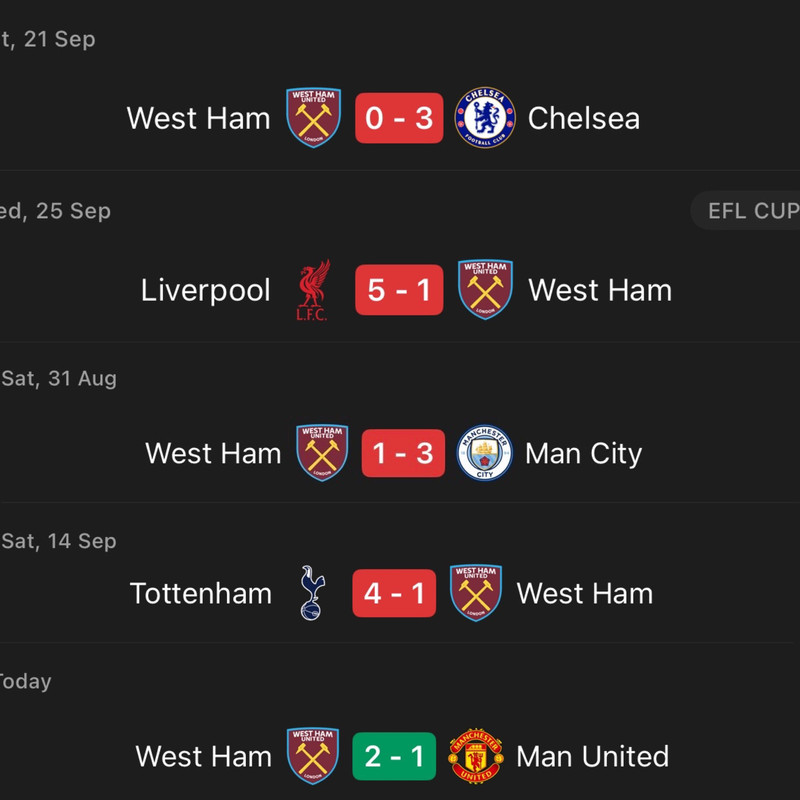Tap the Chelsea team name
Screen dimensions: 800x800
pyautogui.click(x=584, y=118)
